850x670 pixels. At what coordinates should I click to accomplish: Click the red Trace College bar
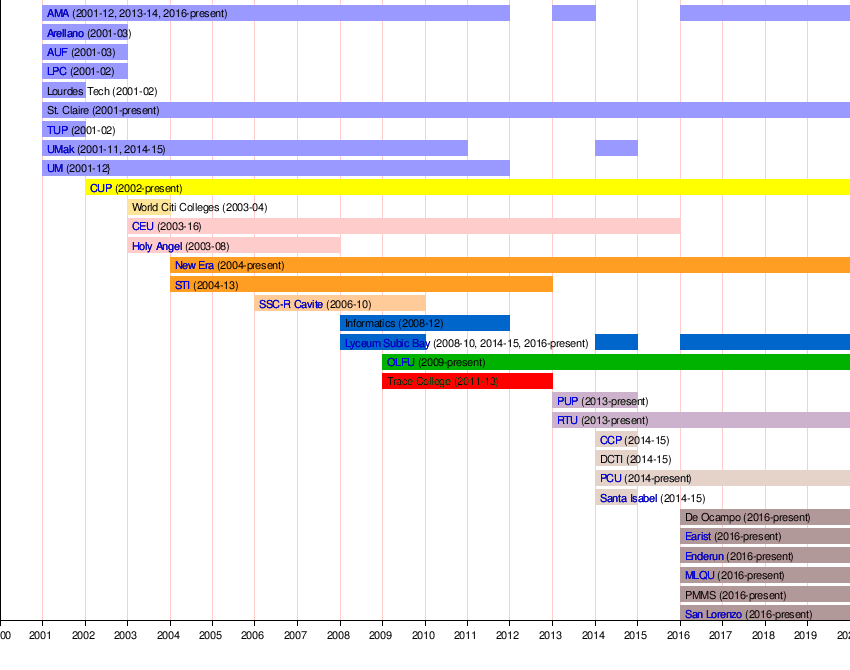point(467,381)
